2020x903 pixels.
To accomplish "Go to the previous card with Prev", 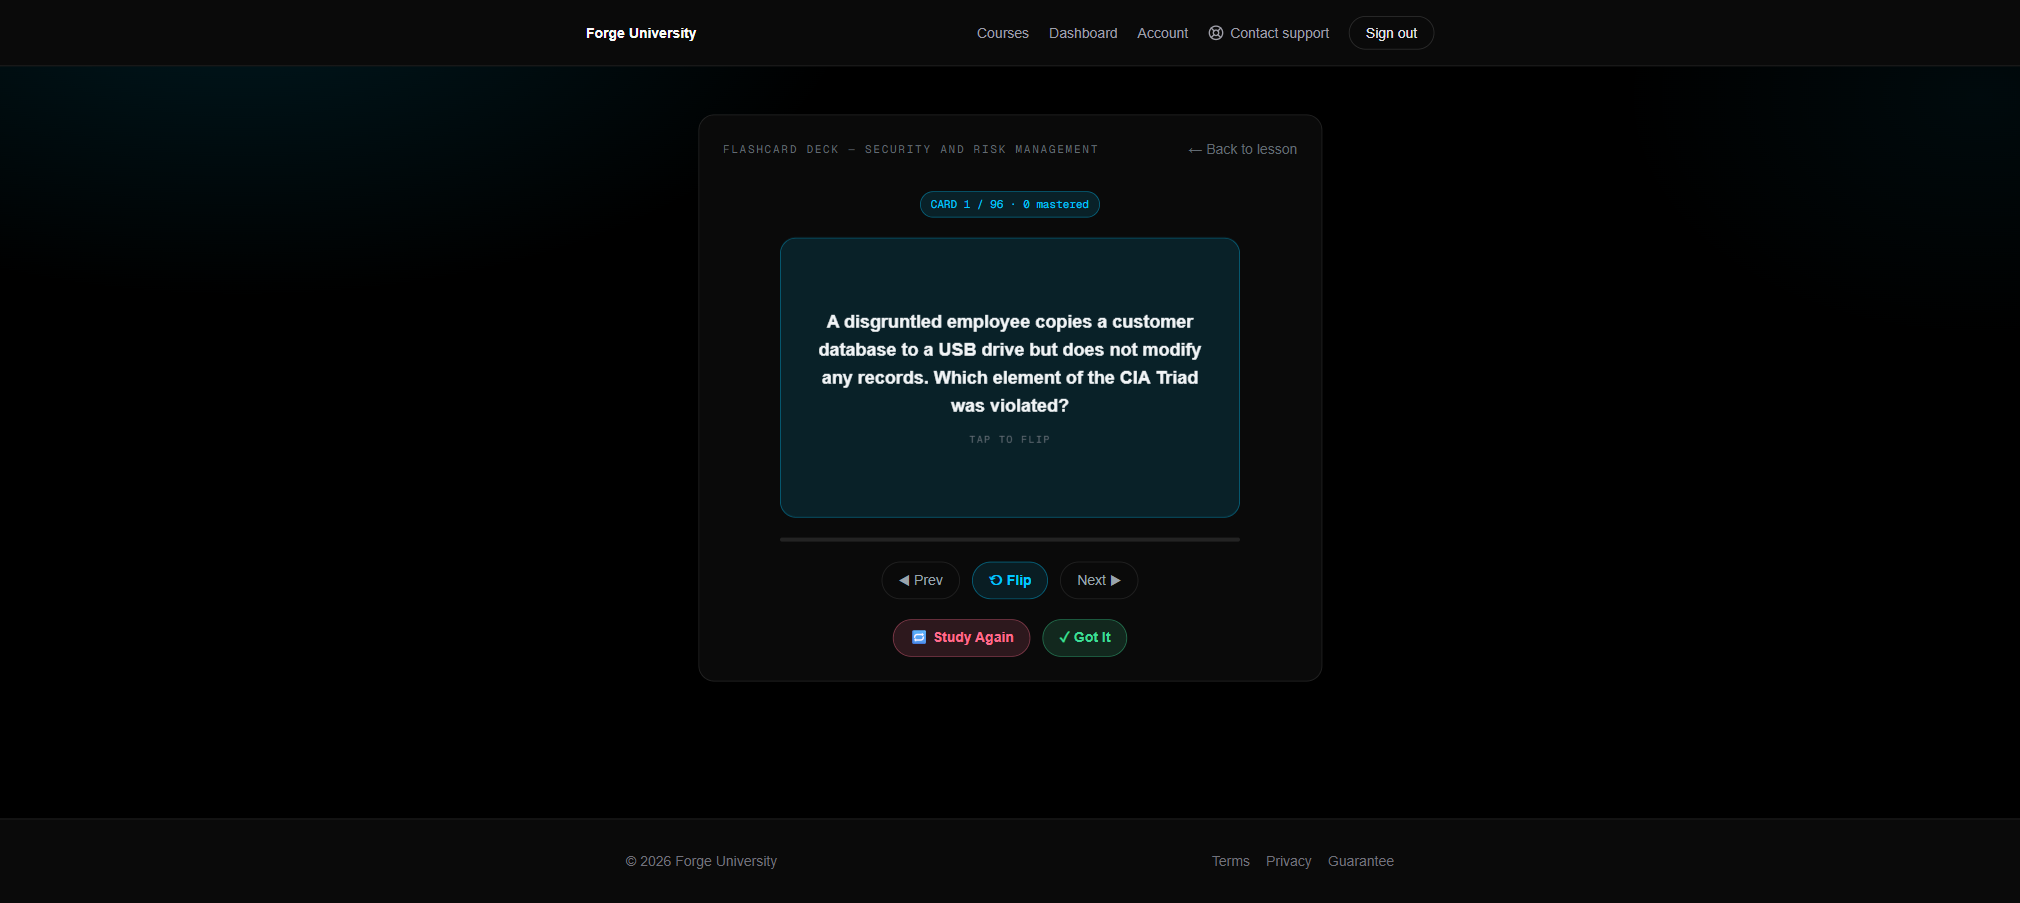I will click(920, 580).
